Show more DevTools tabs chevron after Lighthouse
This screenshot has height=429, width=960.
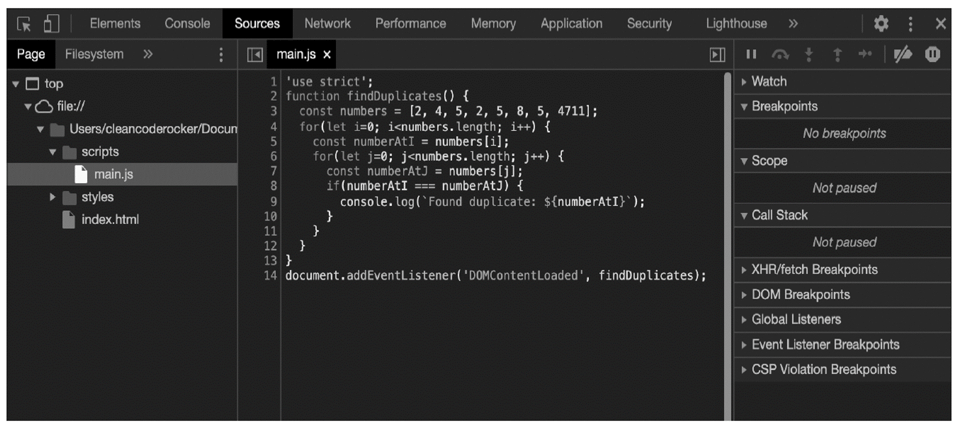click(793, 24)
